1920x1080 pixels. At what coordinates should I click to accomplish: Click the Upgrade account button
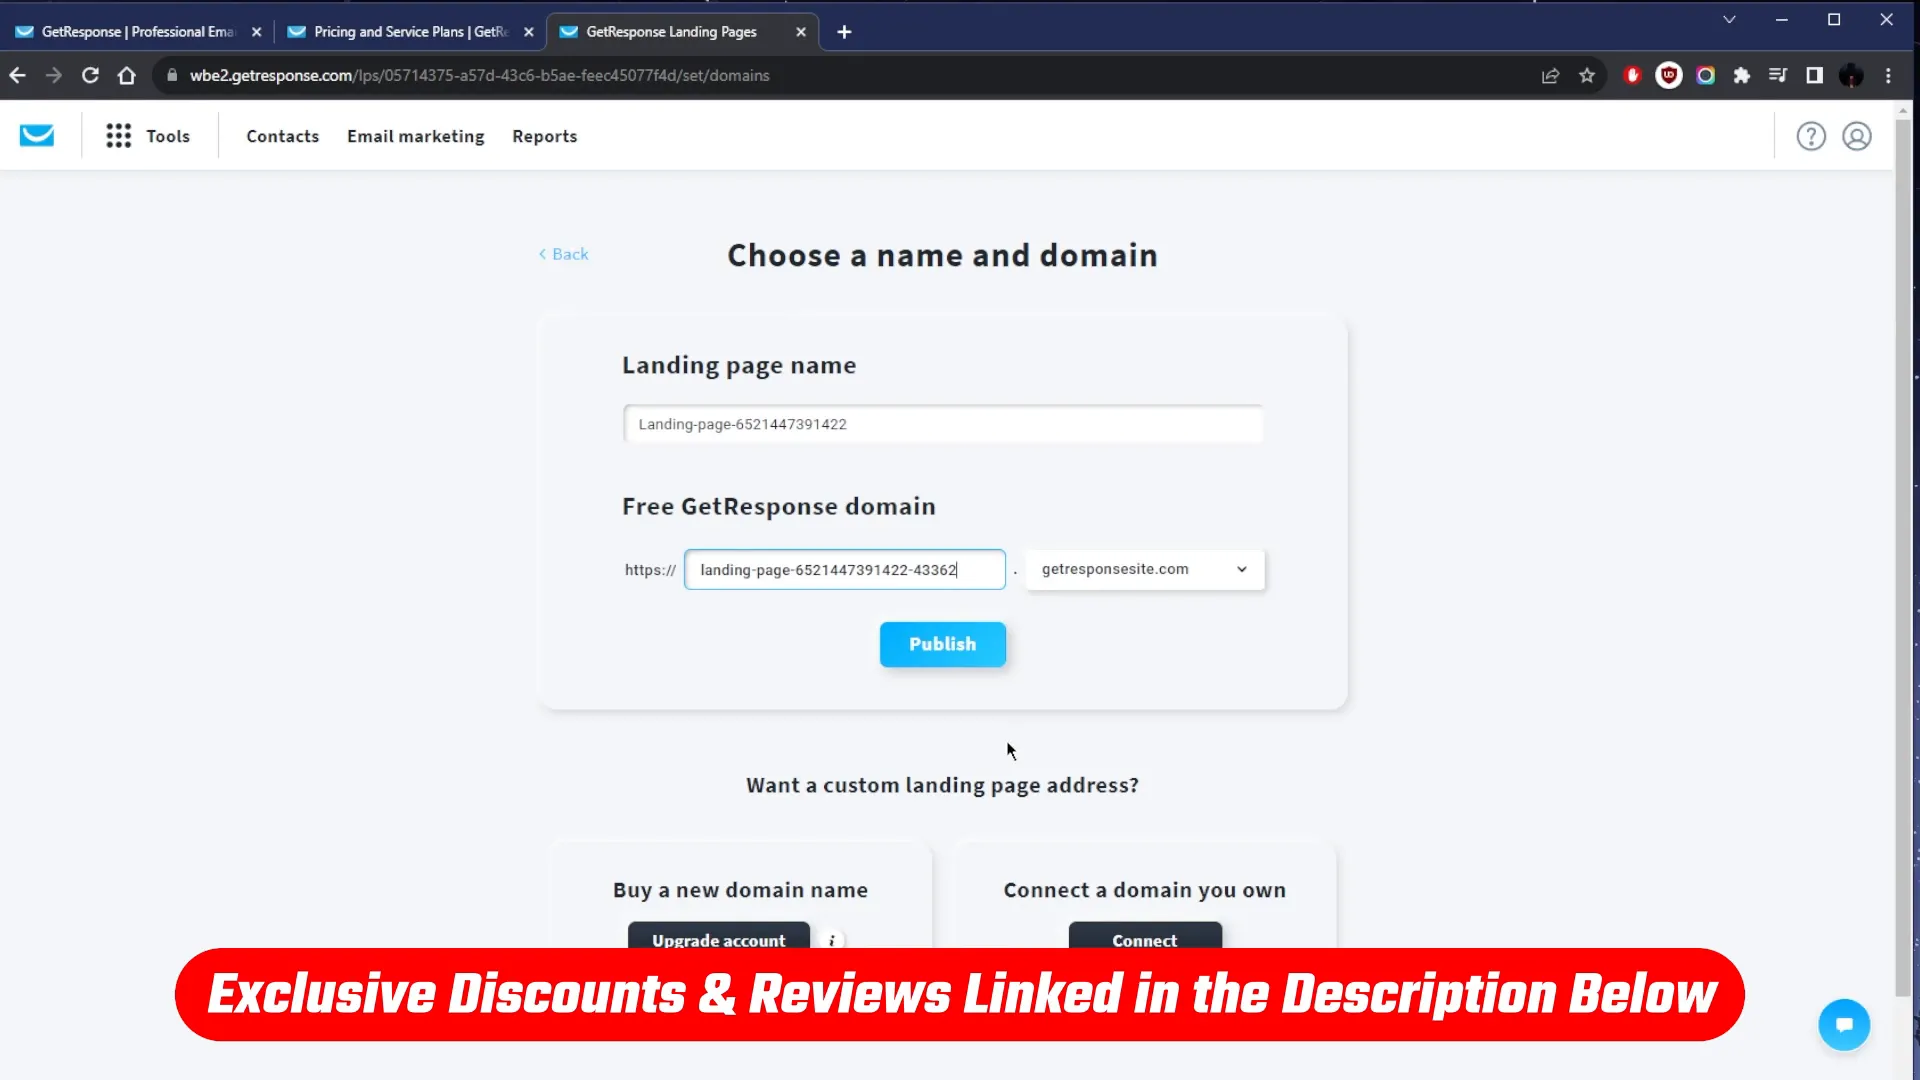719,940
